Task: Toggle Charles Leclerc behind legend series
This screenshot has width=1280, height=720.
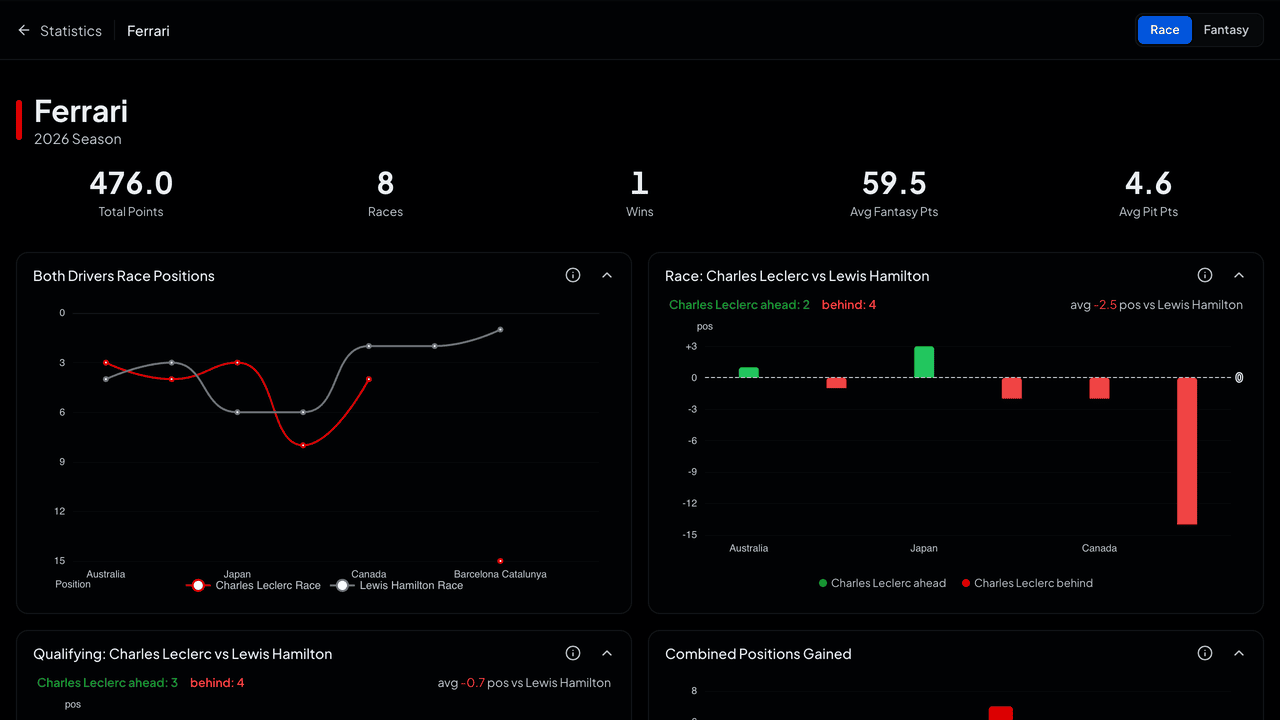Action: click(x=1027, y=583)
